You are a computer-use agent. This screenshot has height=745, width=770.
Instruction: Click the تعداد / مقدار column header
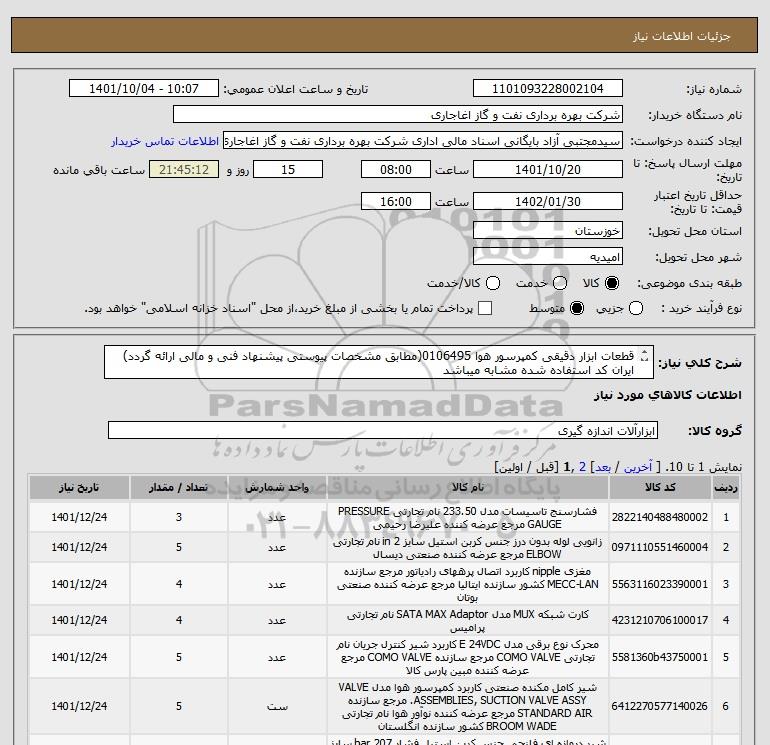click(x=179, y=487)
